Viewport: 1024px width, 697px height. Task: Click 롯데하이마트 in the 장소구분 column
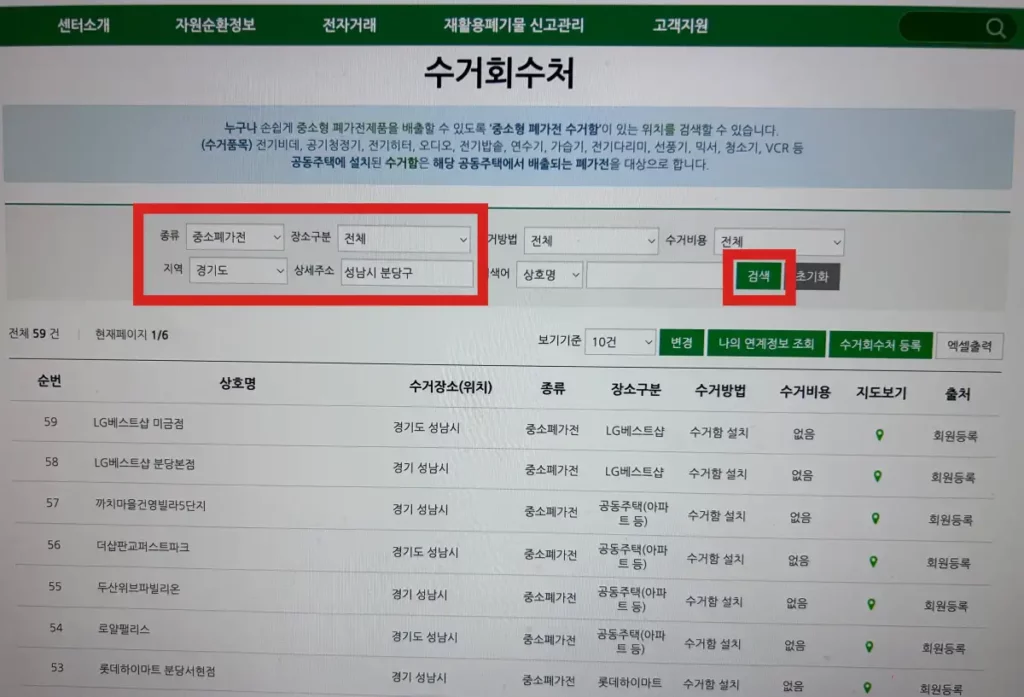630,683
